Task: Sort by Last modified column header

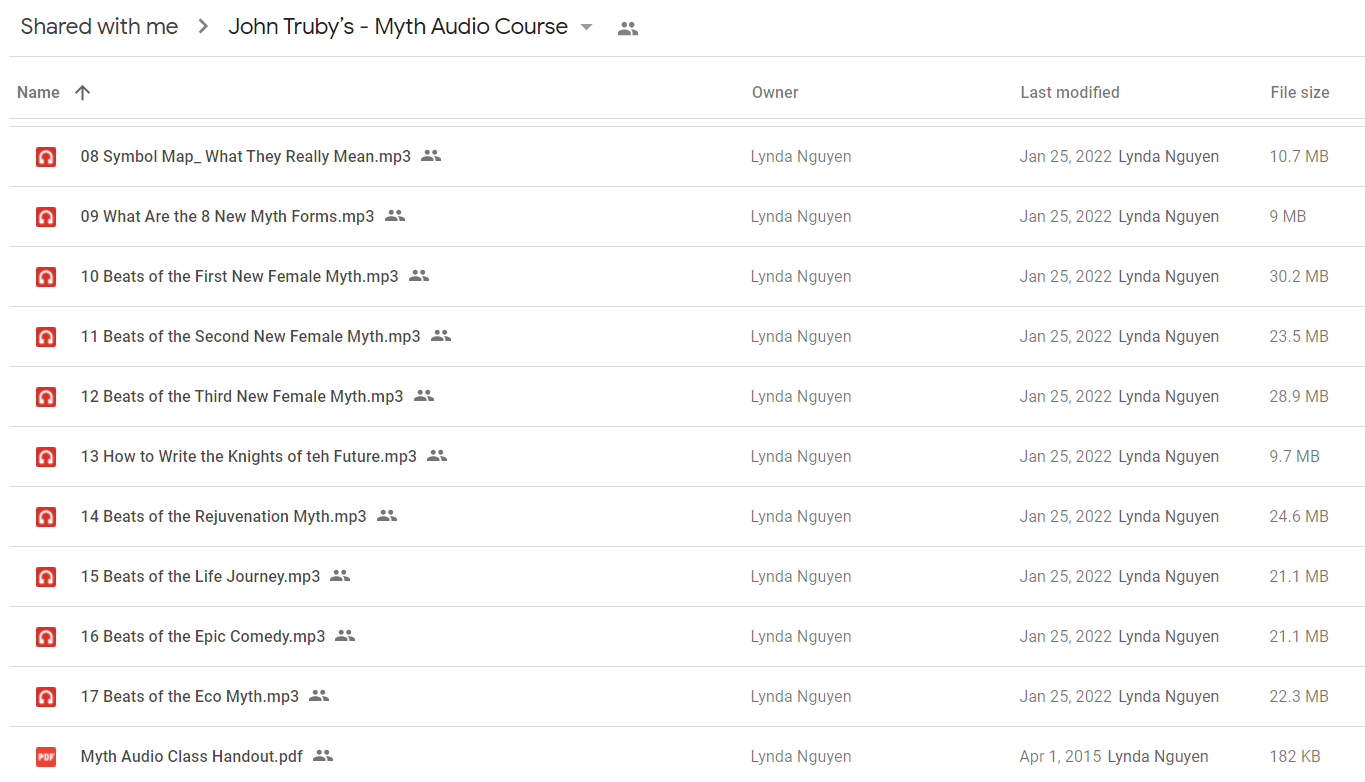Action: coord(1070,92)
